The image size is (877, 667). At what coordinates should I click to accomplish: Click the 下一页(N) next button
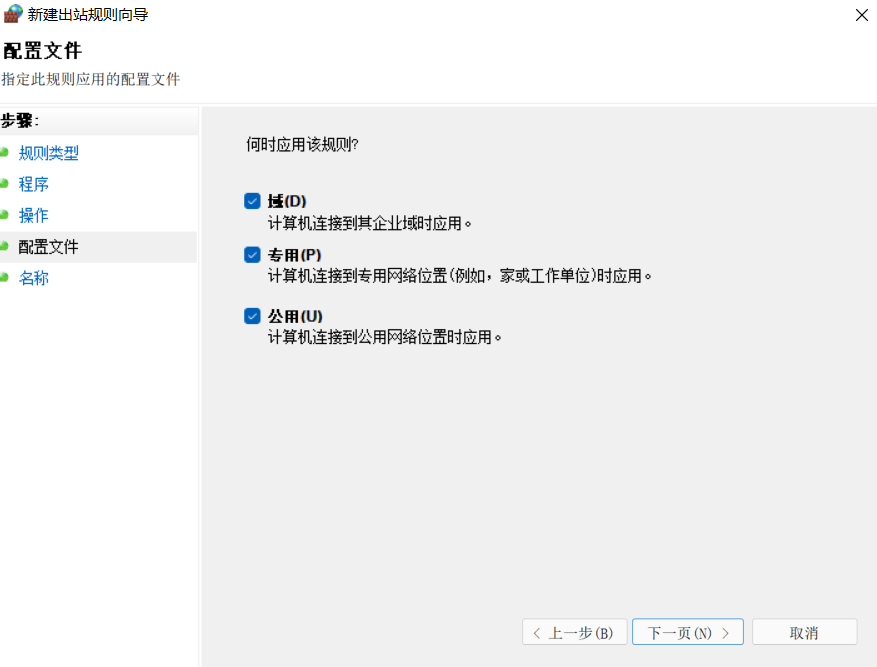tap(688, 632)
